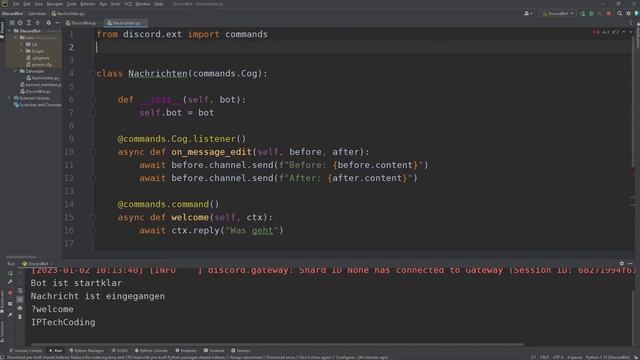Collapse the DiscordBot root folder
The width and height of the screenshot is (640, 360).
[x=9, y=31]
